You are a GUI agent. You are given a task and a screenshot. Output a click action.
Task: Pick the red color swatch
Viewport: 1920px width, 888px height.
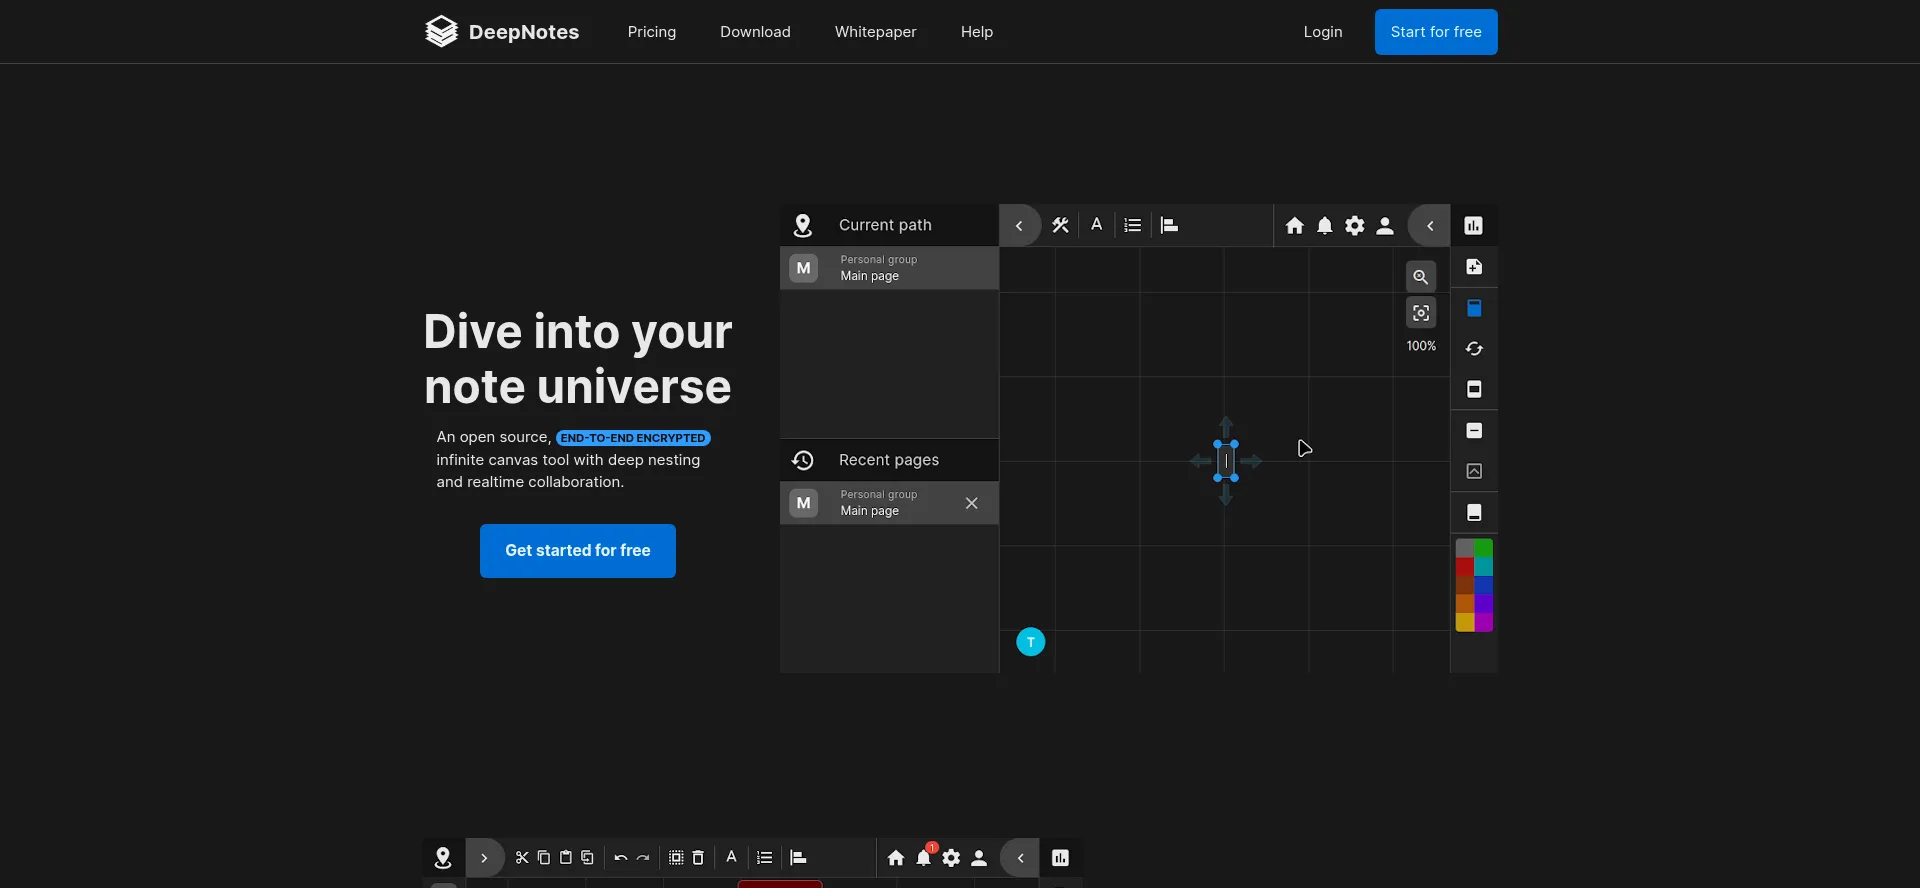tap(1465, 567)
